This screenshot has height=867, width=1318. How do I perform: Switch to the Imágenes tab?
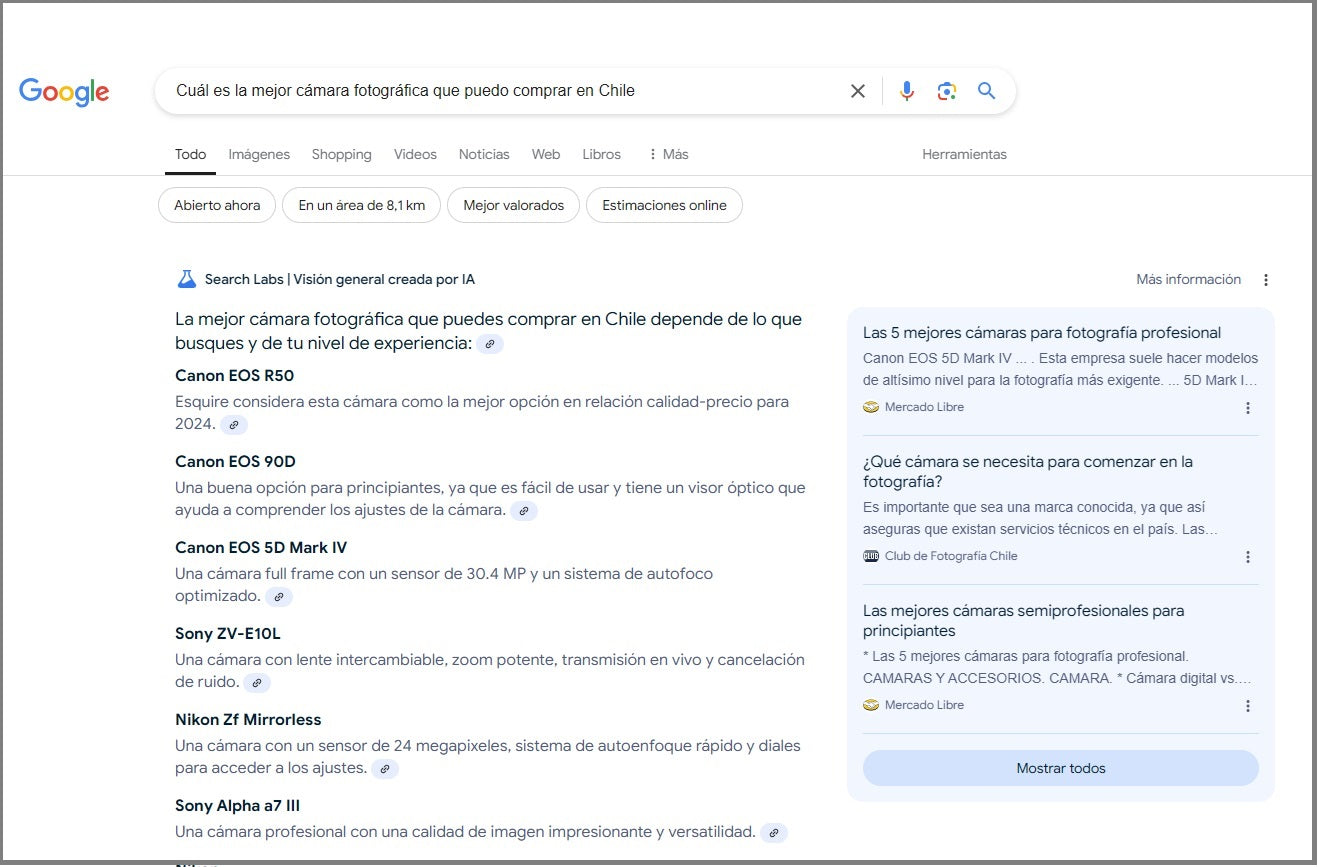click(259, 155)
